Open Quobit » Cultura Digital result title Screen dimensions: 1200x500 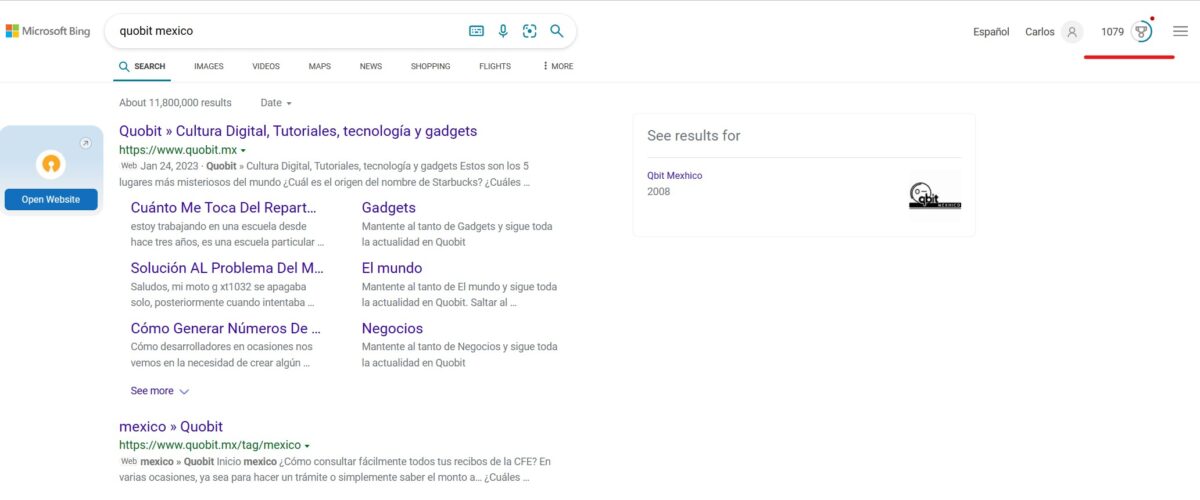click(x=298, y=131)
